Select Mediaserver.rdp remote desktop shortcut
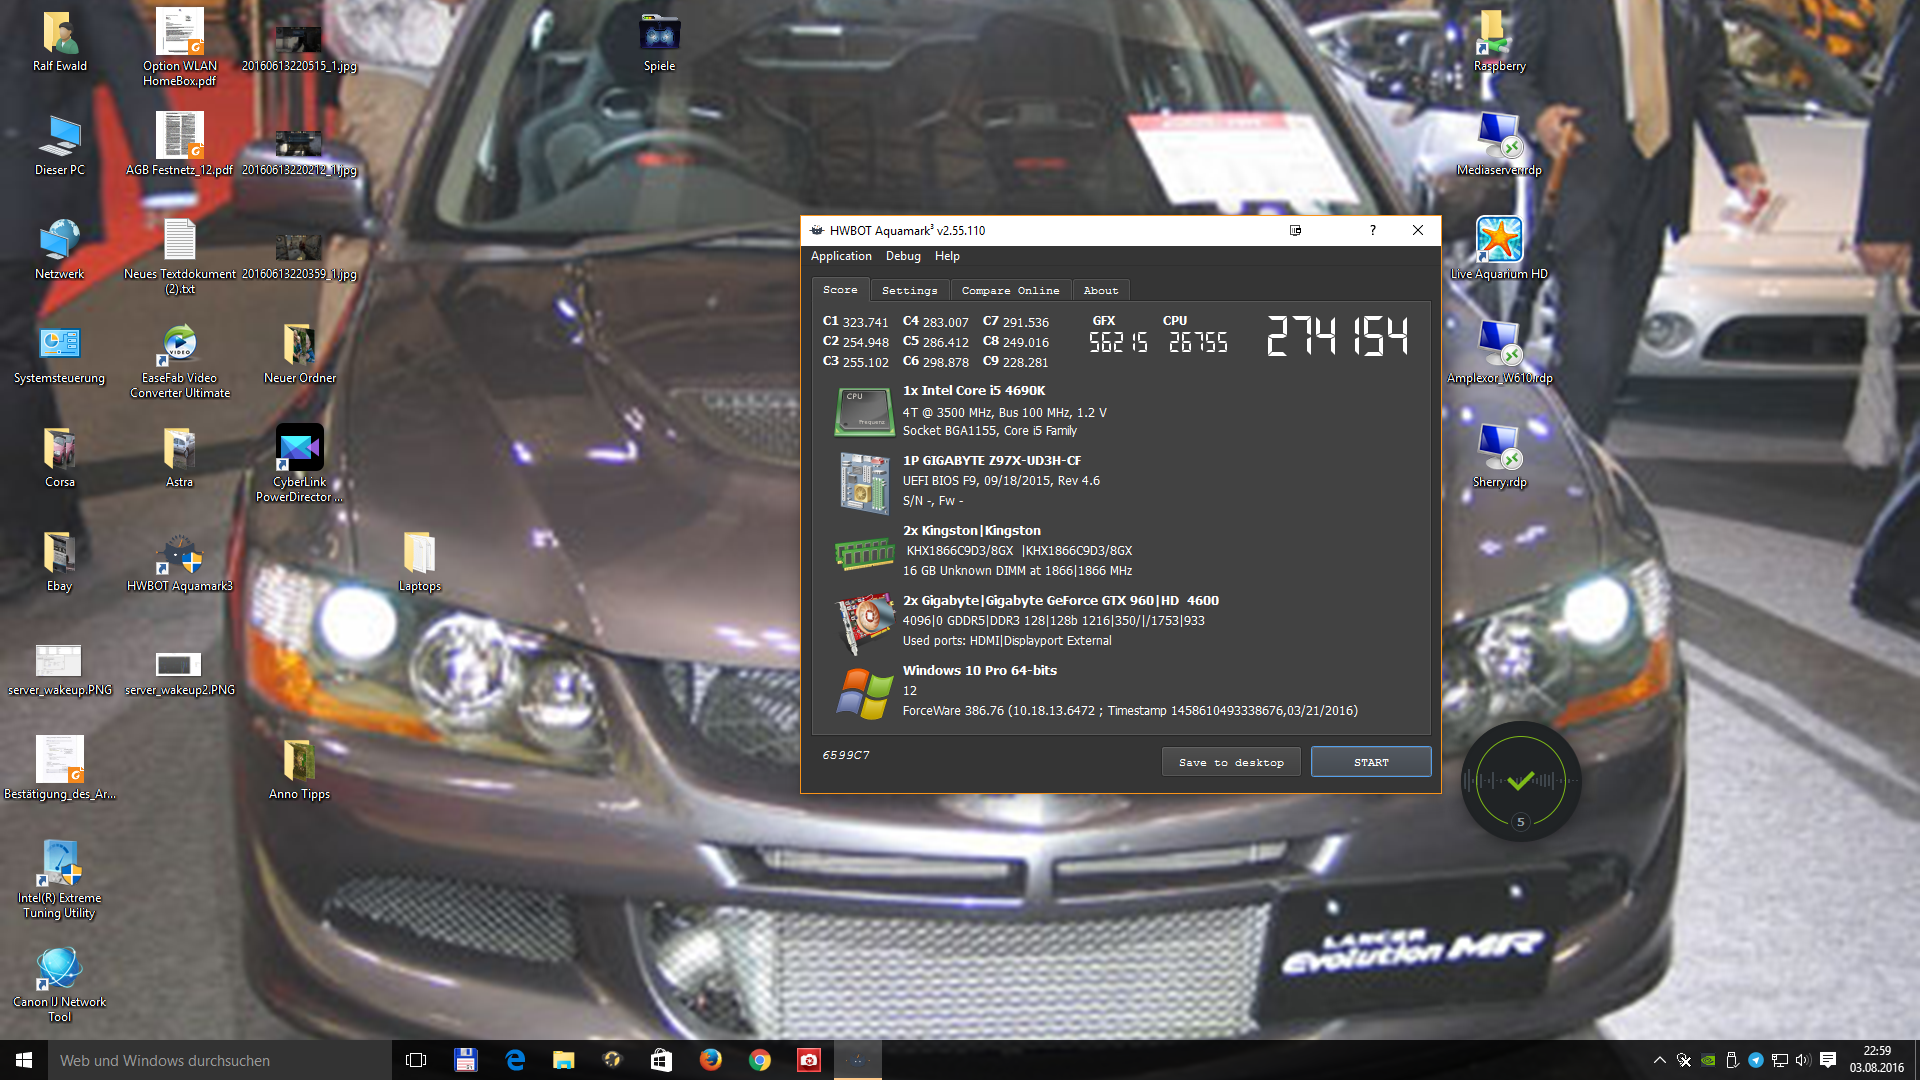 [1499, 144]
